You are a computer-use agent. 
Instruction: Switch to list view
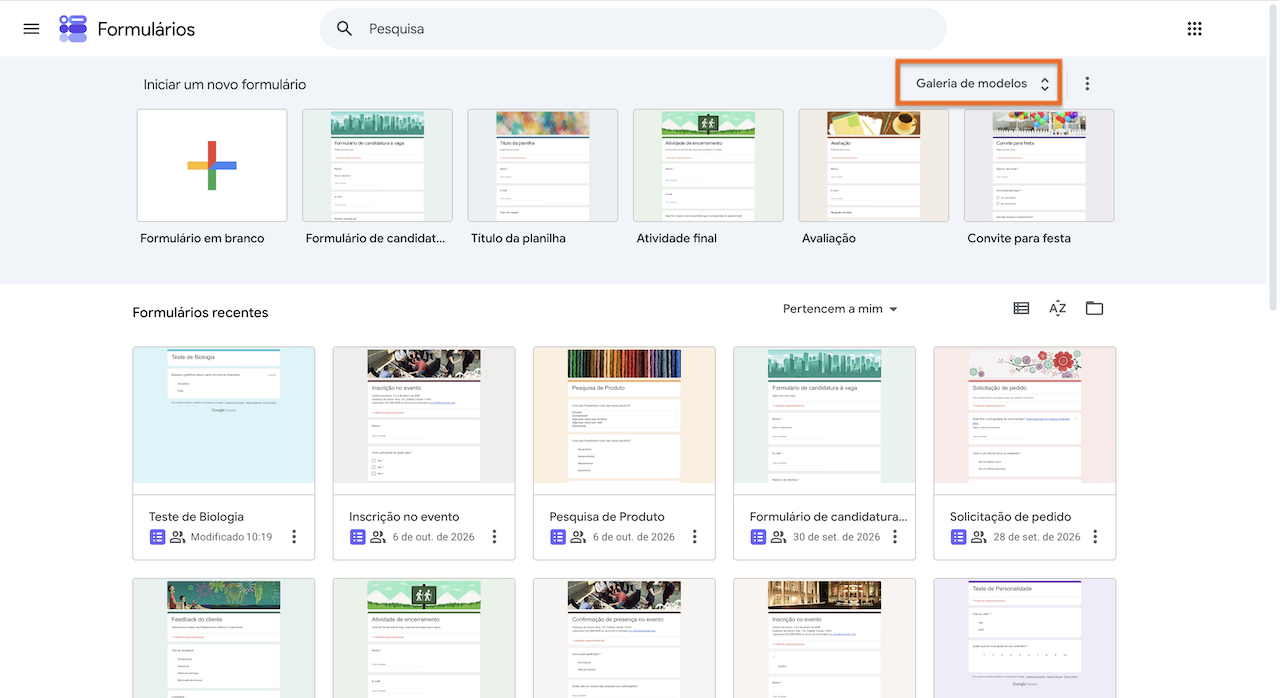pyautogui.click(x=1021, y=309)
